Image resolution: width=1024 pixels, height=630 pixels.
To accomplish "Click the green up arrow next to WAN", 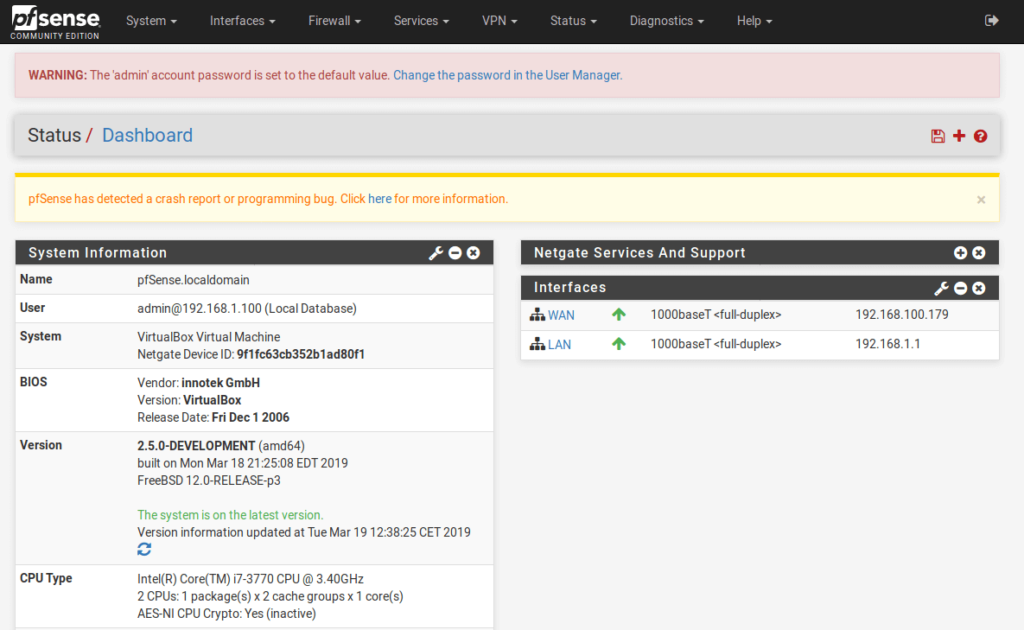I will pos(618,314).
